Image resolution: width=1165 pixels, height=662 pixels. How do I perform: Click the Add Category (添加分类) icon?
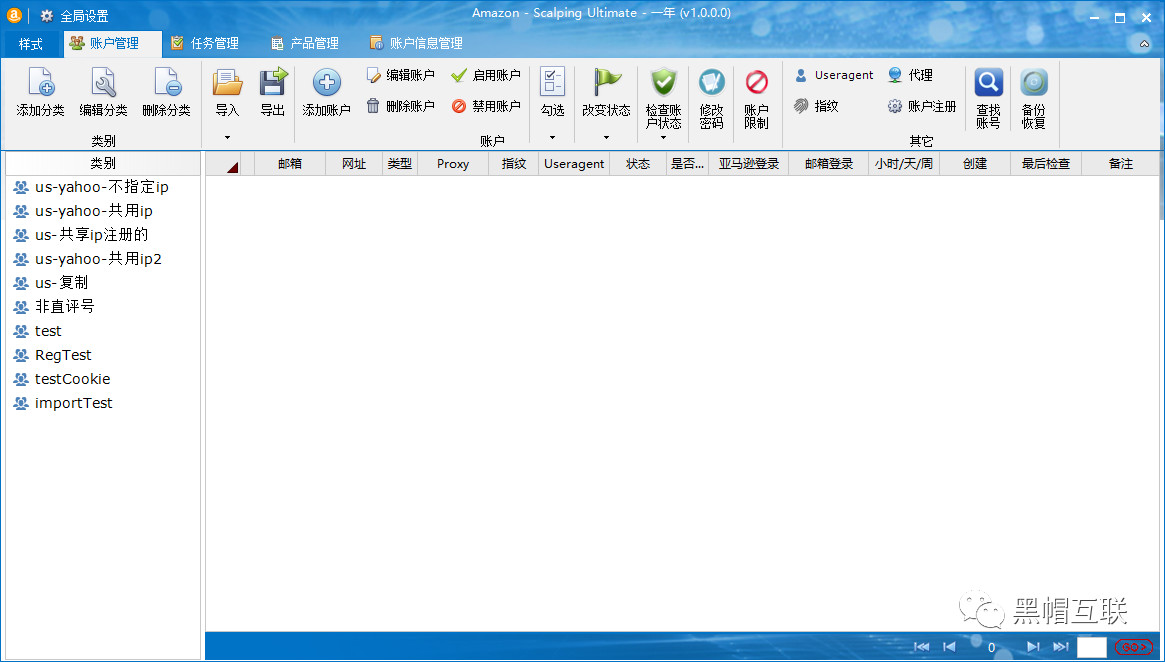coord(40,82)
